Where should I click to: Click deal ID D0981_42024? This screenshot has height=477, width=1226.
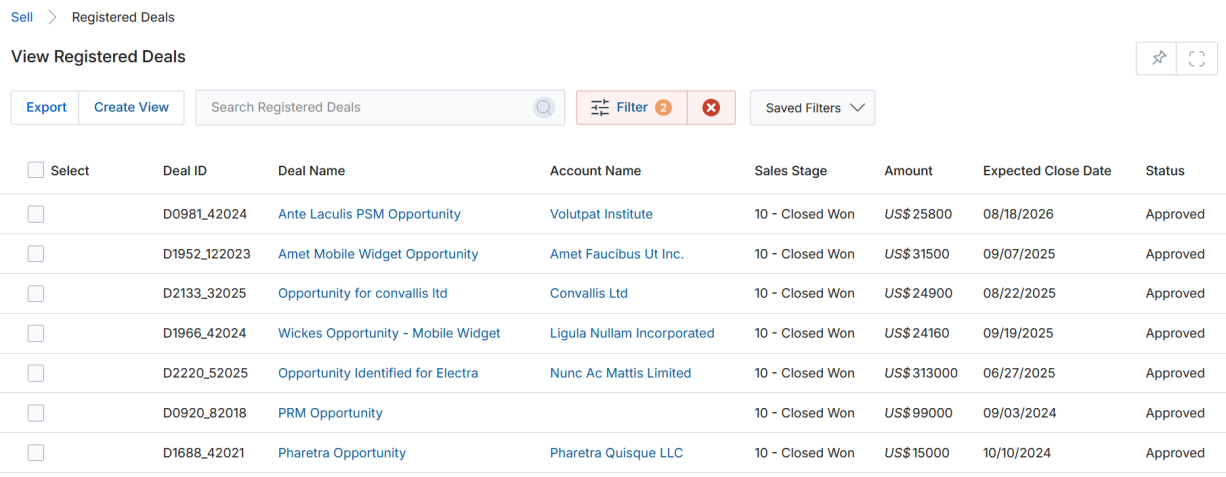(x=205, y=214)
